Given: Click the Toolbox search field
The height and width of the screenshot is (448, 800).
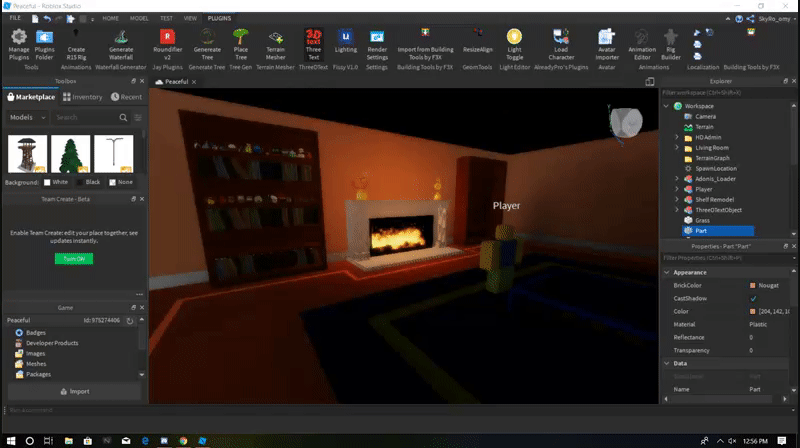Looking at the screenshot, I should pyautogui.click(x=85, y=117).
